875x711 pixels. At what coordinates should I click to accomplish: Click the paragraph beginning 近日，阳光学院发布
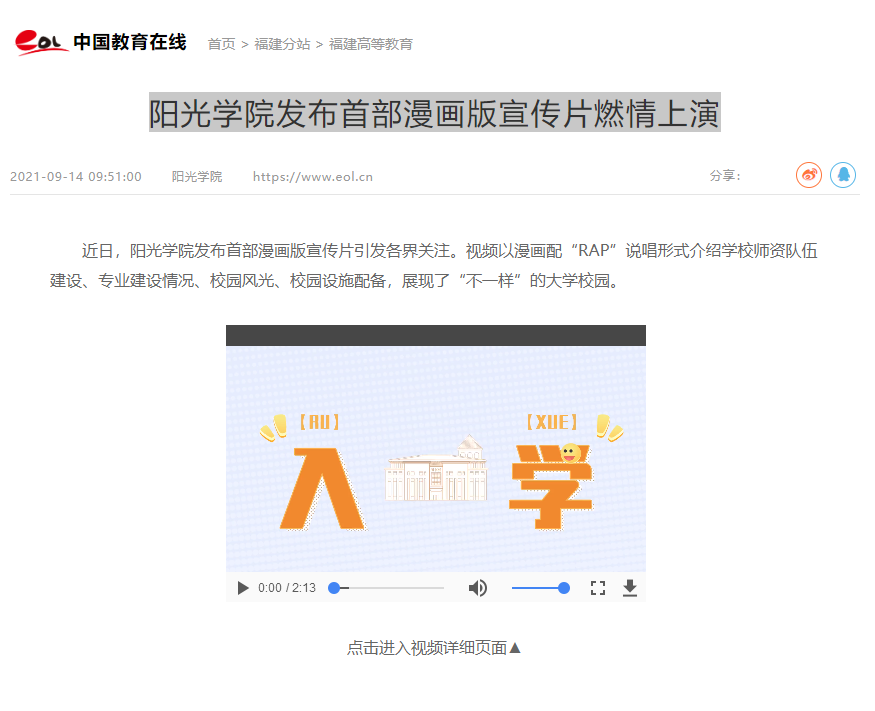pos(434,266)
